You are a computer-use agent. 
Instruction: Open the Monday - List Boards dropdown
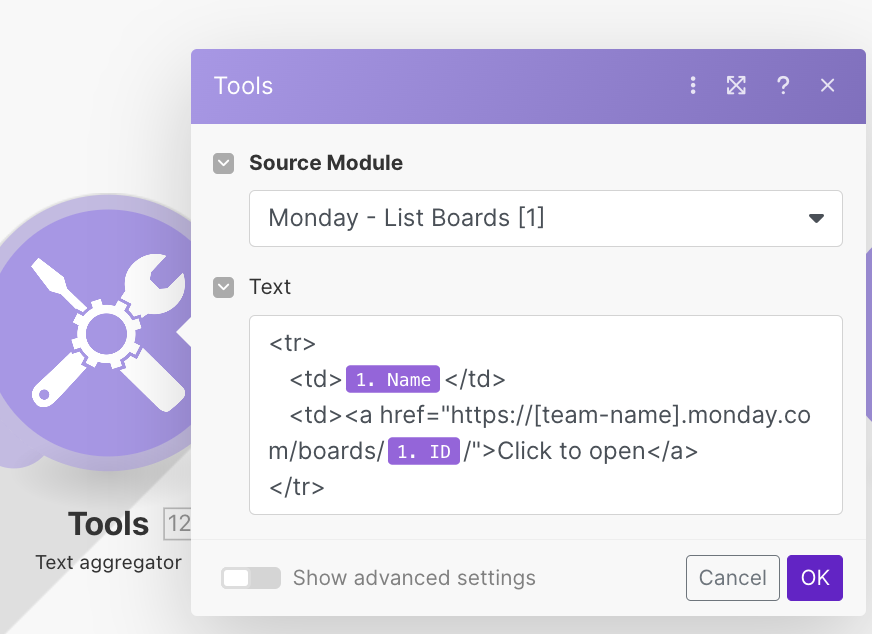pos(545,218)
